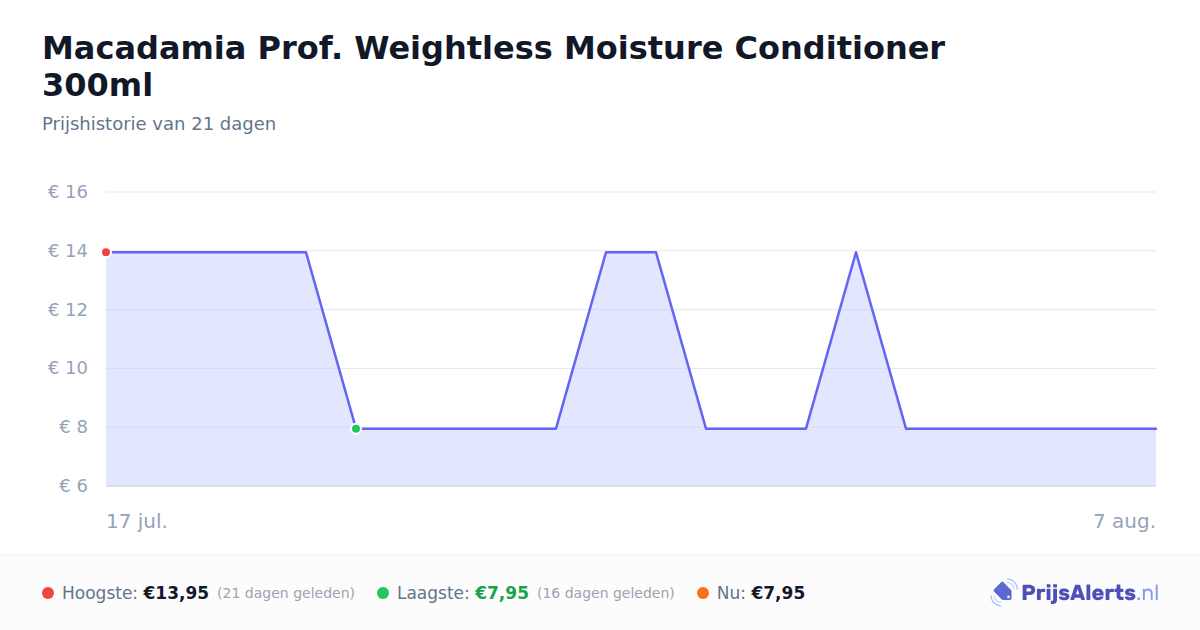Screen dimensions: 1200x630
Task: Click the red Hoogste legend dot
Action: click(48, 593)
